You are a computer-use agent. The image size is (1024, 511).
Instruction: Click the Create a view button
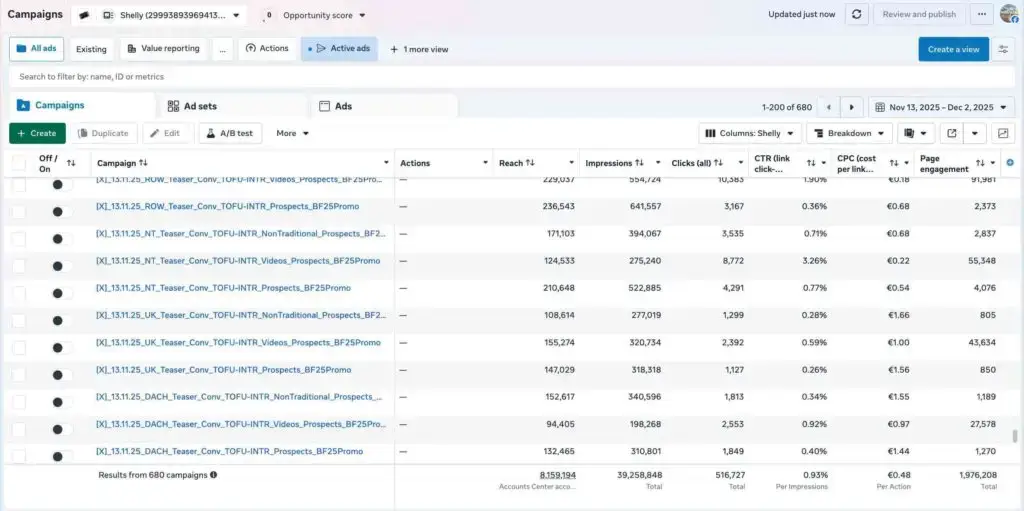(953, 49)
